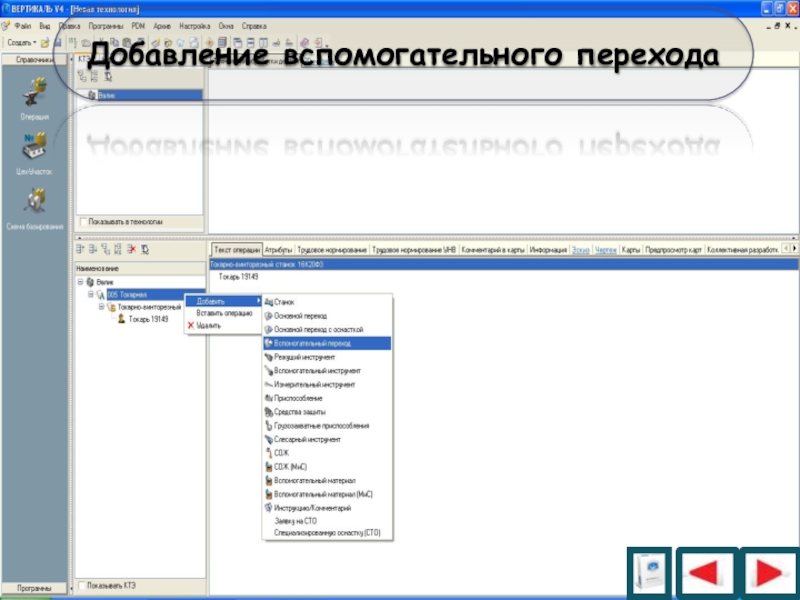
Task: Click the Смена базирования sidebar icon
Action: (34, 204)
